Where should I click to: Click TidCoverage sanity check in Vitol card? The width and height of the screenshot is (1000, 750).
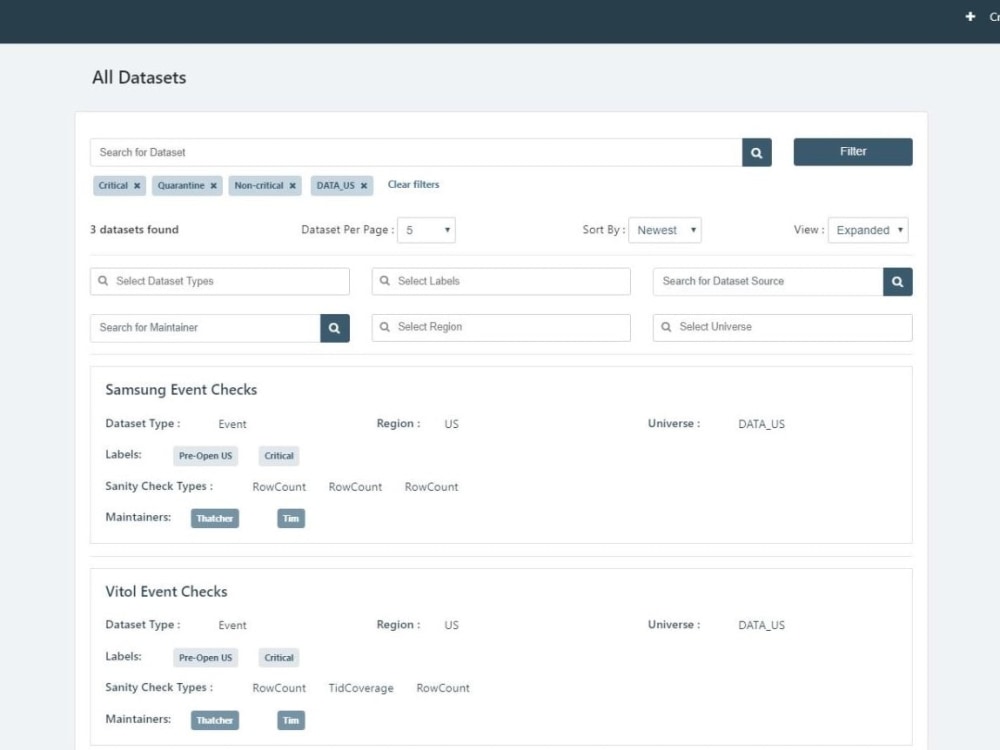point(361,688)
